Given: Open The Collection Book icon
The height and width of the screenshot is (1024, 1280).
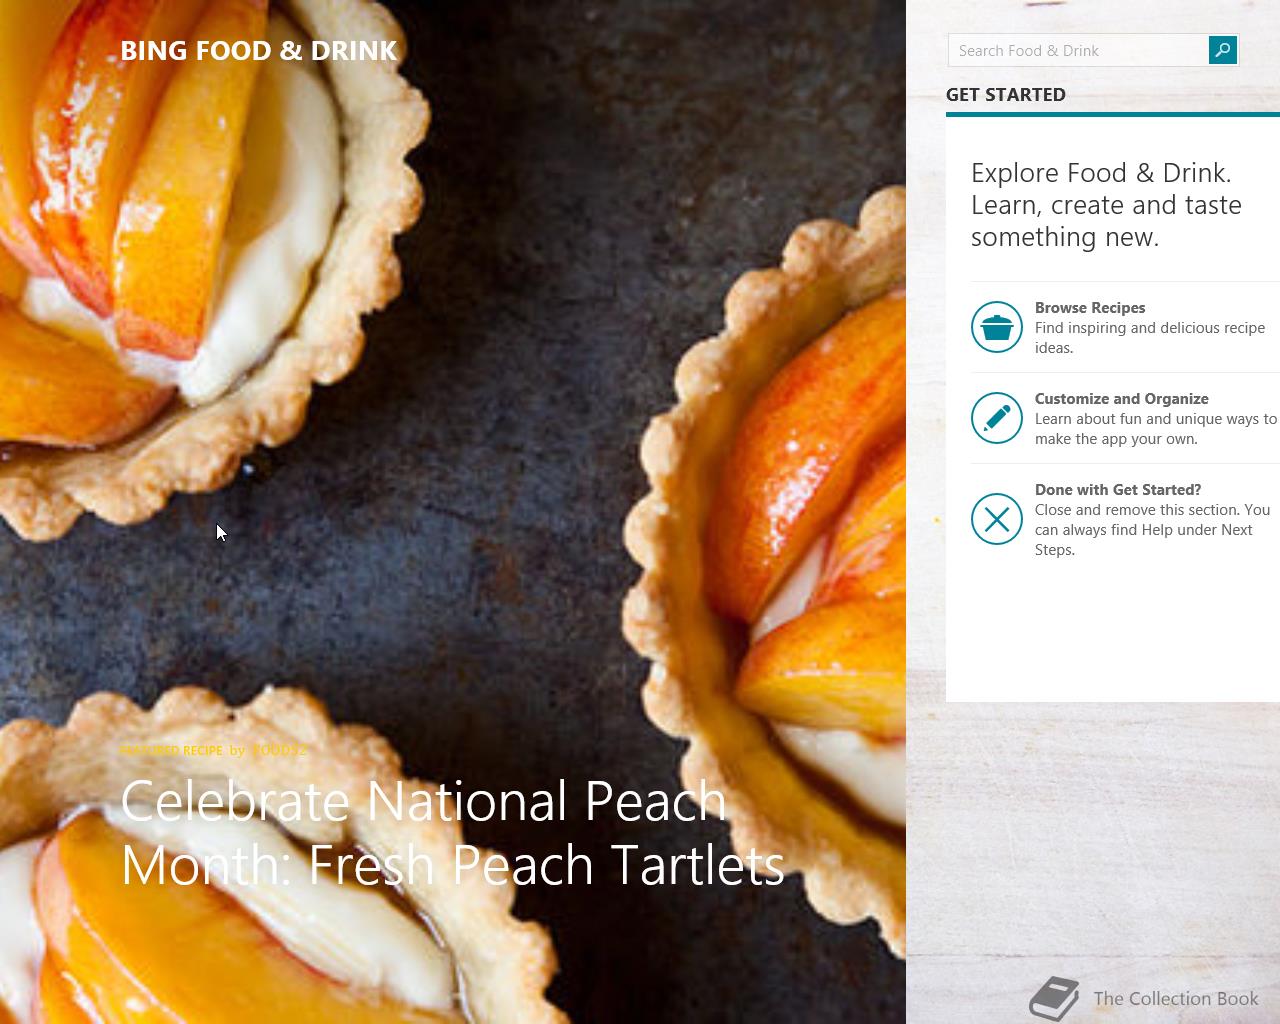Looking at the screenshot, I should (1055, 998).
